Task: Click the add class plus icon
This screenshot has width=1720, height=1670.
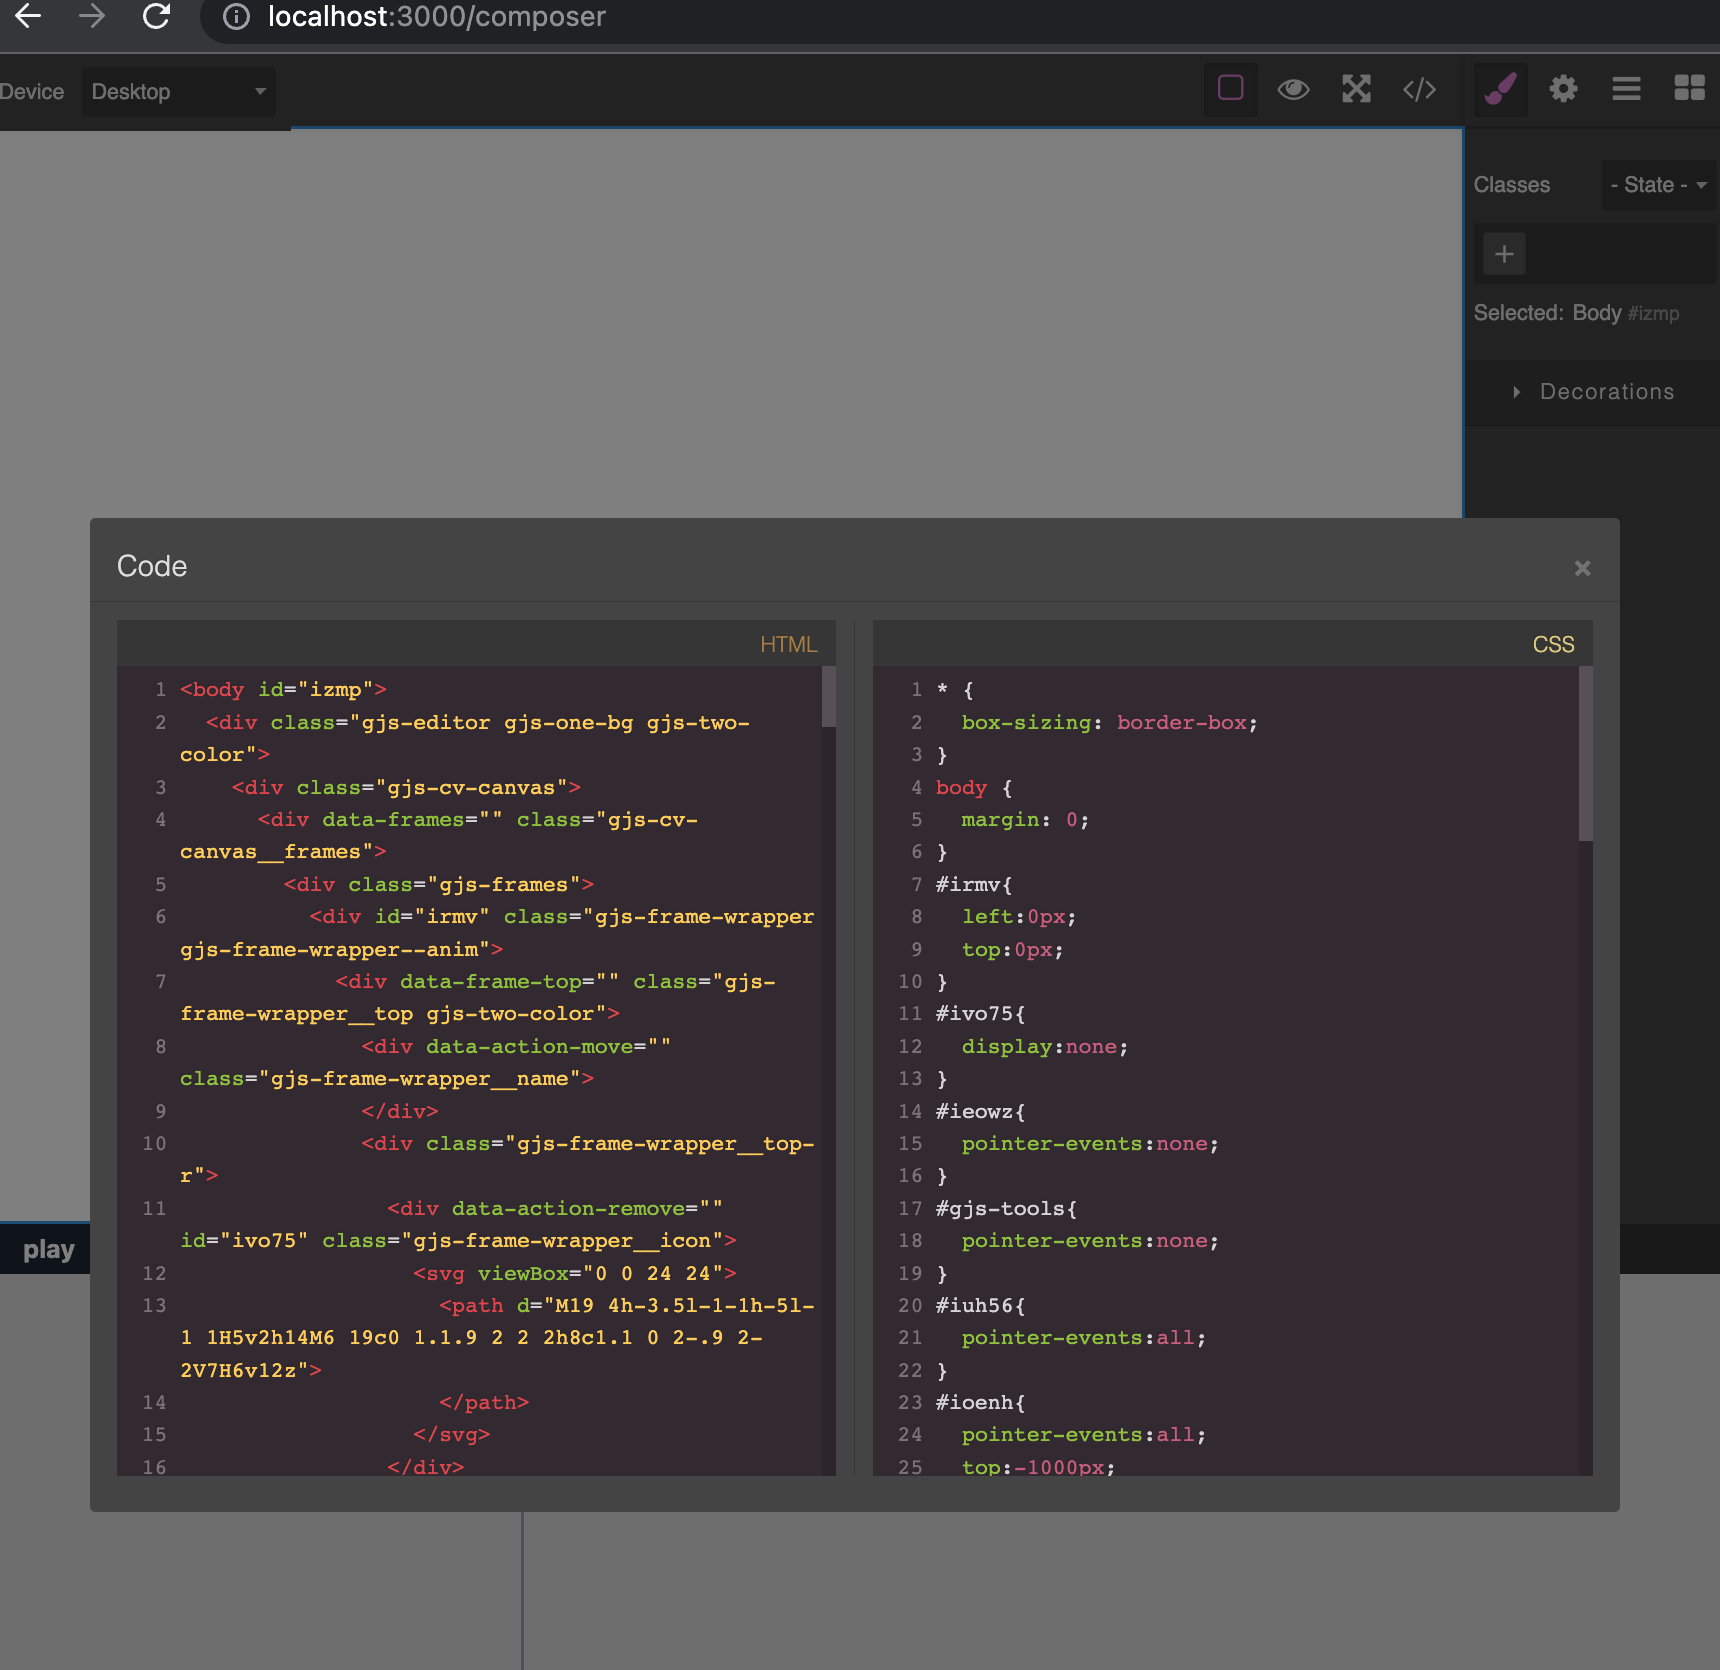Action: click(1504, 253)
